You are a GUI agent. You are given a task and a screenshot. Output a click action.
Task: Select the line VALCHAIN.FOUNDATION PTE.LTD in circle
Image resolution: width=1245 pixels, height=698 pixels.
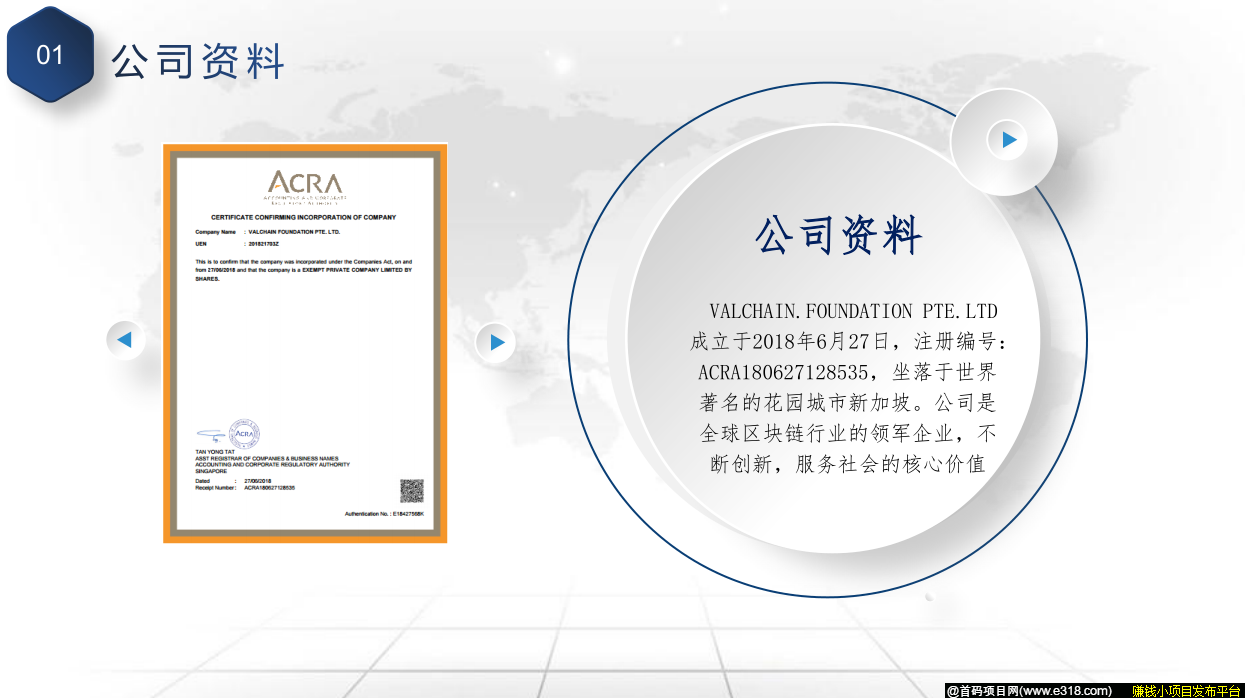853,311
